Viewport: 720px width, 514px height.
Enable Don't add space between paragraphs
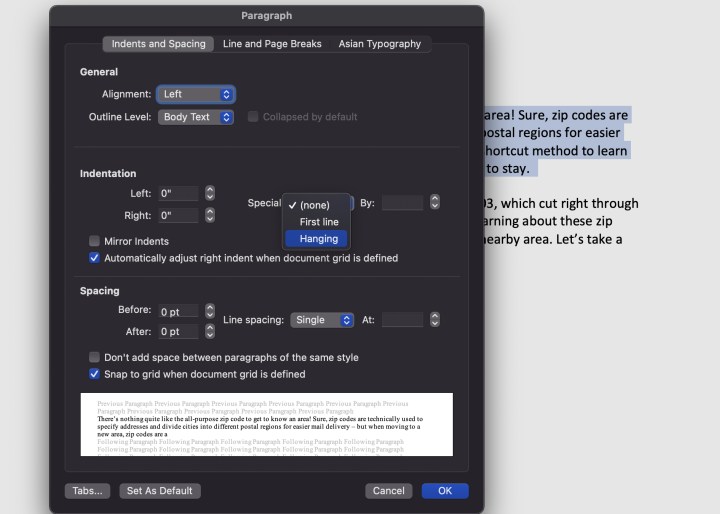tap(94, 357)
